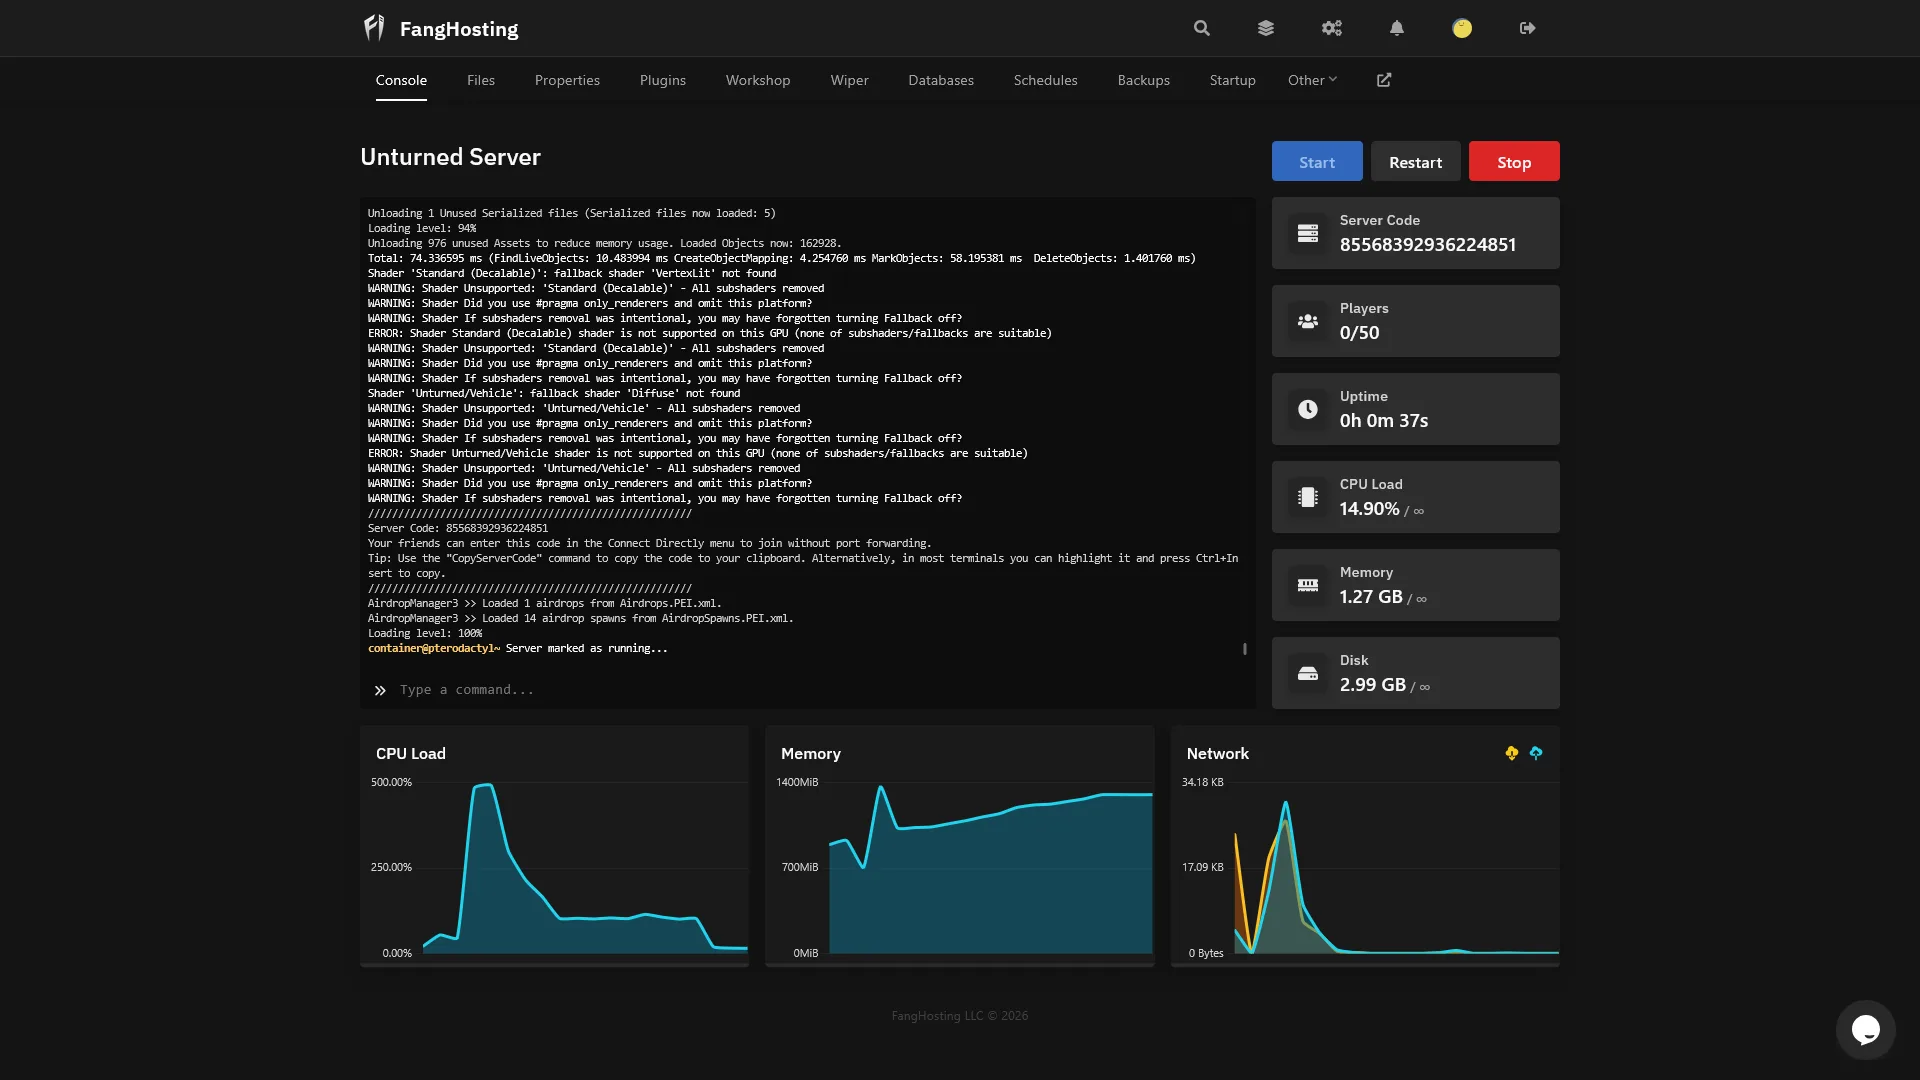1920x1080 pixels.
Task: Click the CPU Load graph chart
Action: (584, 868)
